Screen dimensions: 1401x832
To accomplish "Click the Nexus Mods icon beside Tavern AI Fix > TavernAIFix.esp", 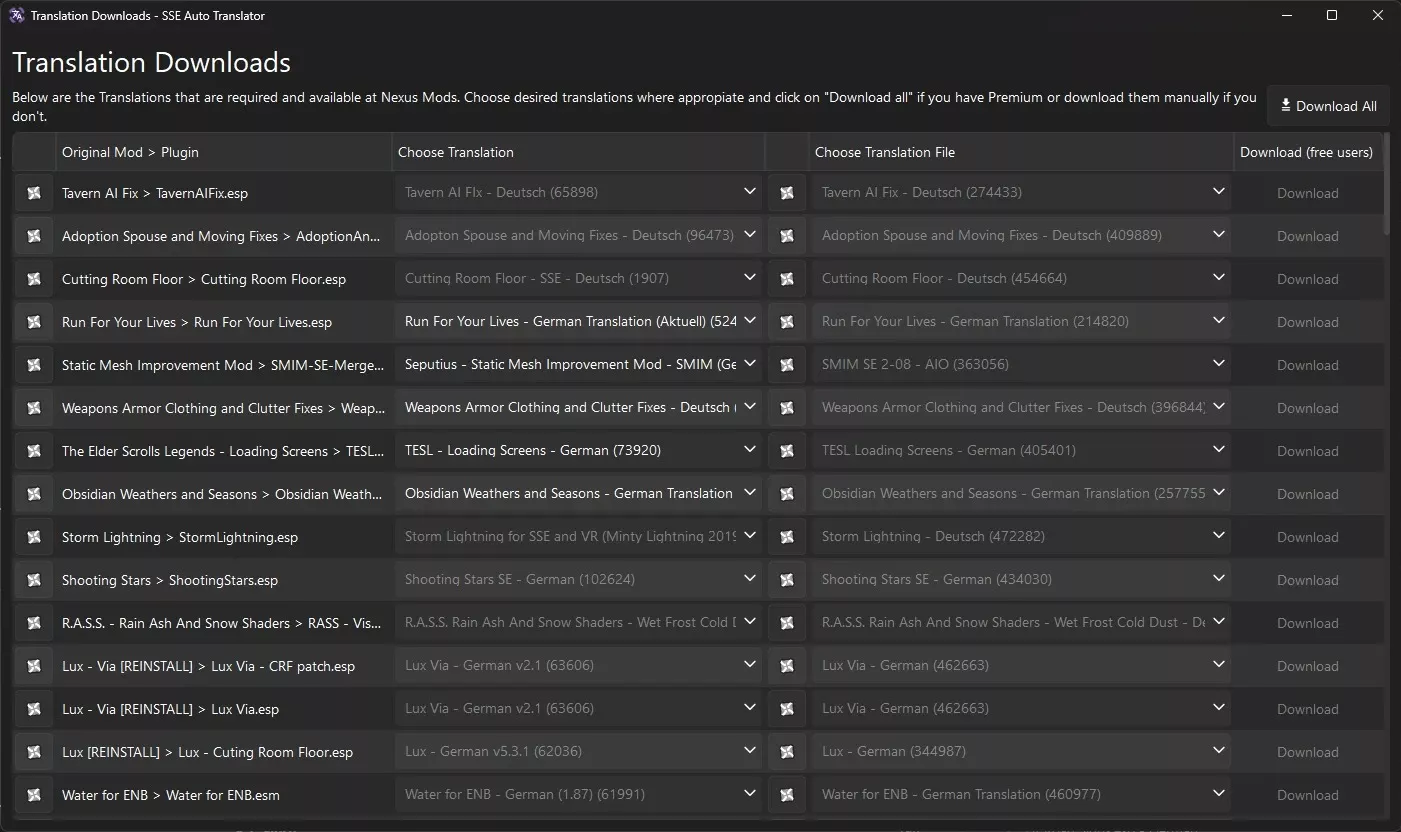I will pos(34,193).
